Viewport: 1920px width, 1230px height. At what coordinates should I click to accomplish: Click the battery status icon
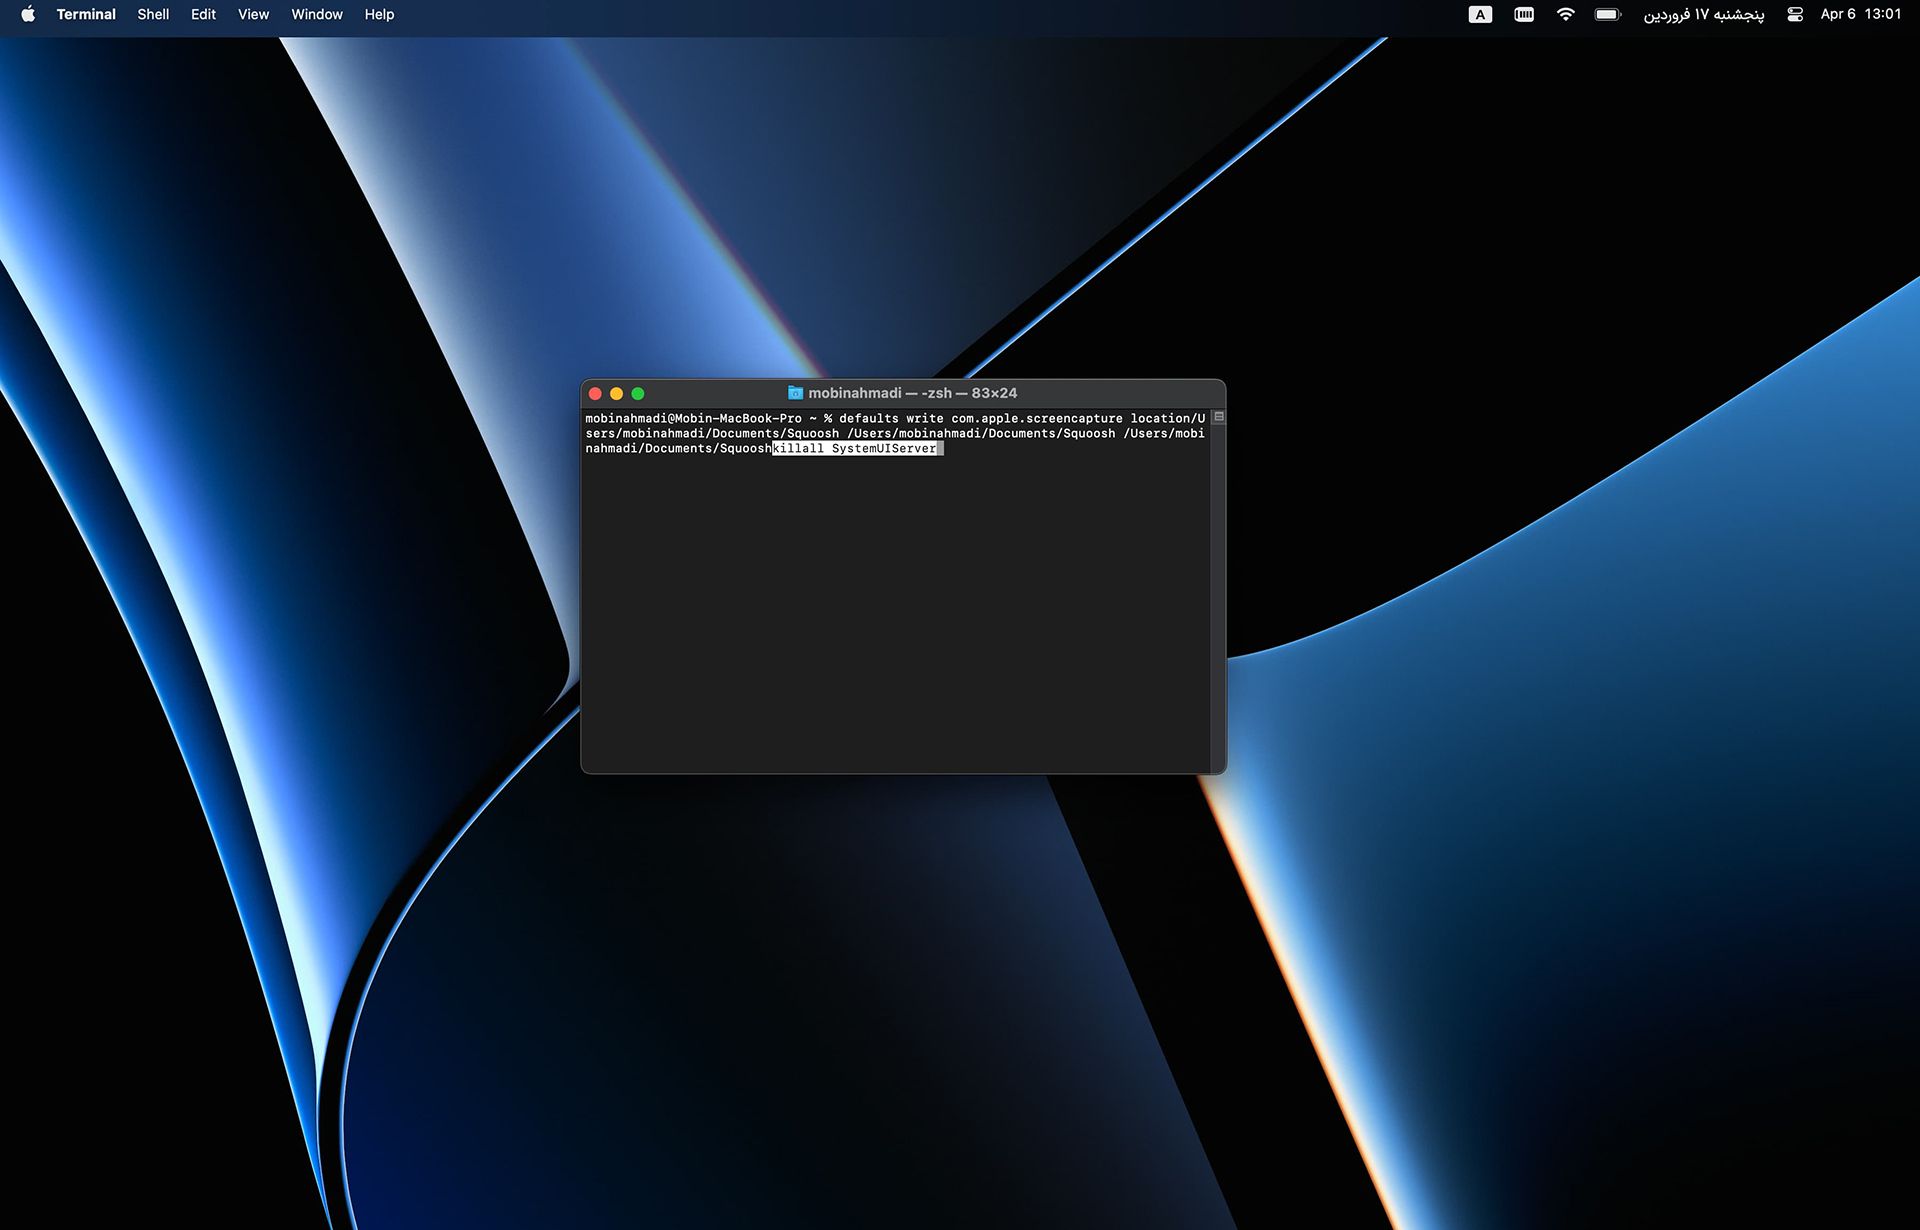(1608, 14)
